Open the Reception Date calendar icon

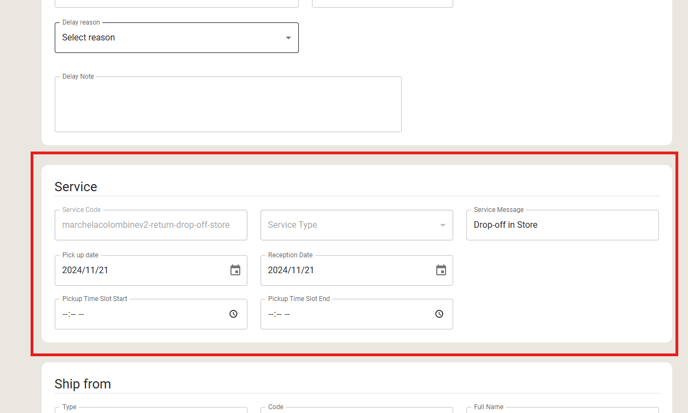click(x=441, y=270)
